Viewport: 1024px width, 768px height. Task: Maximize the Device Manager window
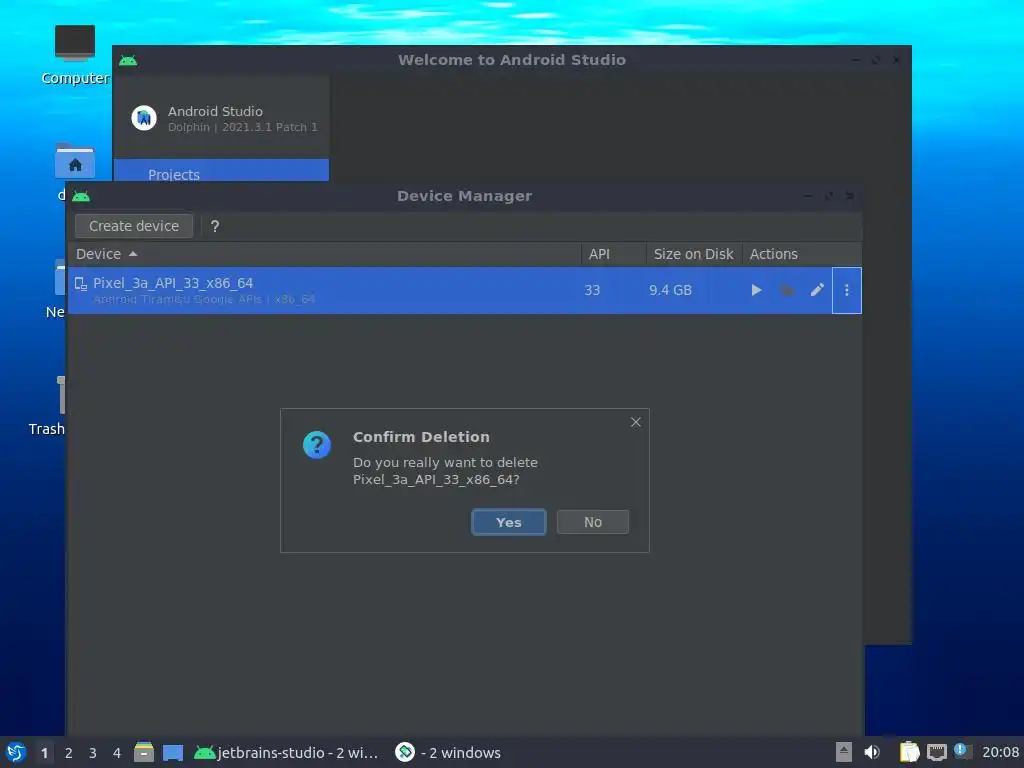(x=828, y=196)
